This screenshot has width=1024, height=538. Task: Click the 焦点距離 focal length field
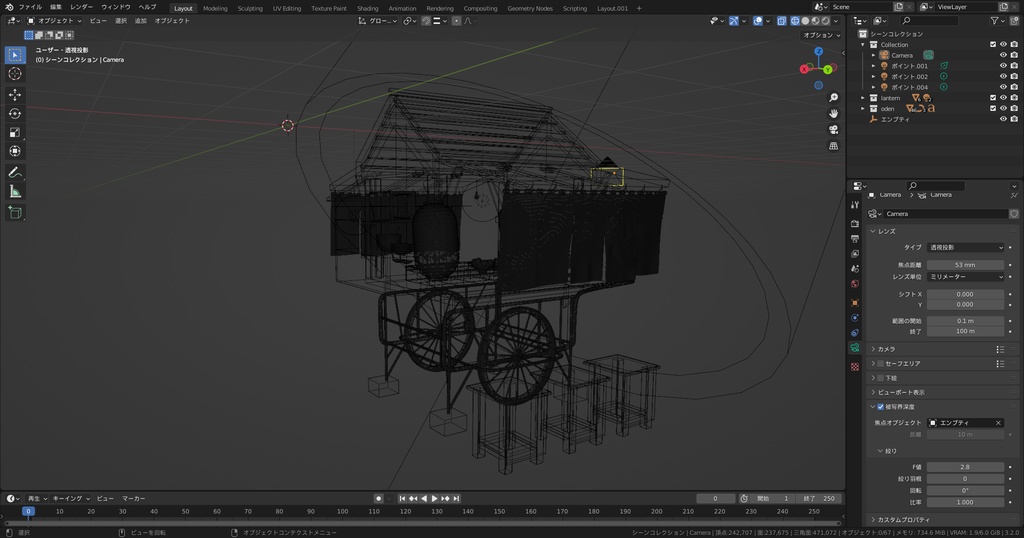pos(965,265)
